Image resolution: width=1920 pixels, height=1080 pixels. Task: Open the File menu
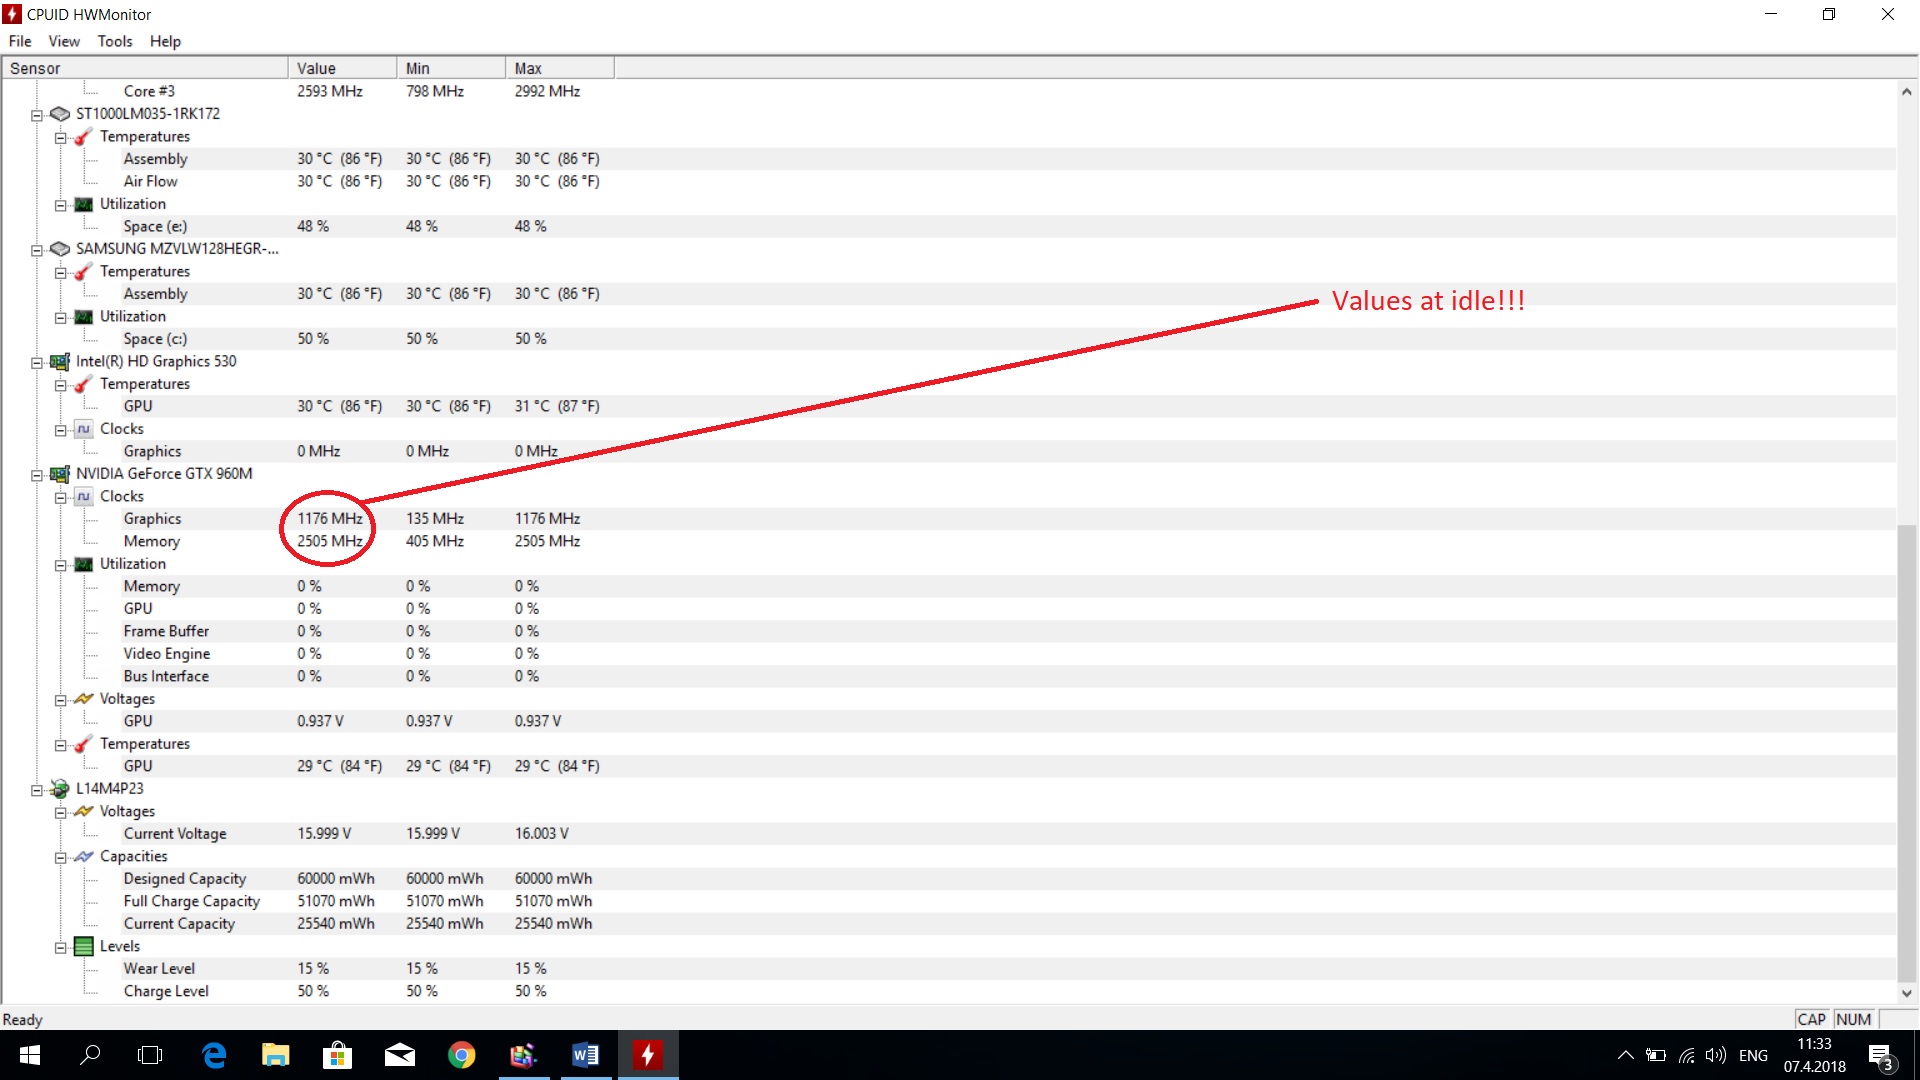point(20,41)
